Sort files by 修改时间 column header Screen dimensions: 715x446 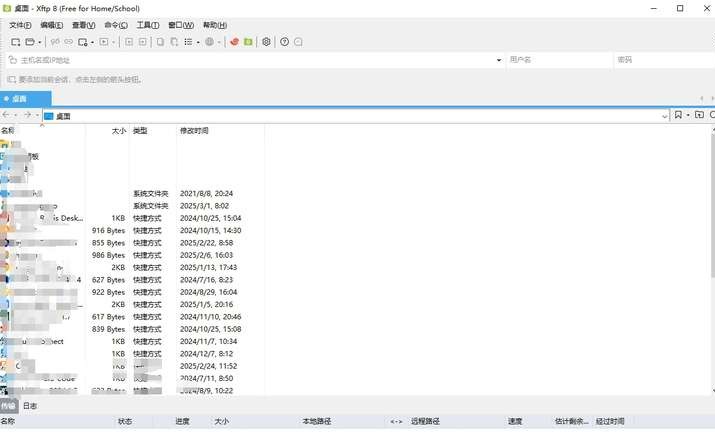[194, 131]
